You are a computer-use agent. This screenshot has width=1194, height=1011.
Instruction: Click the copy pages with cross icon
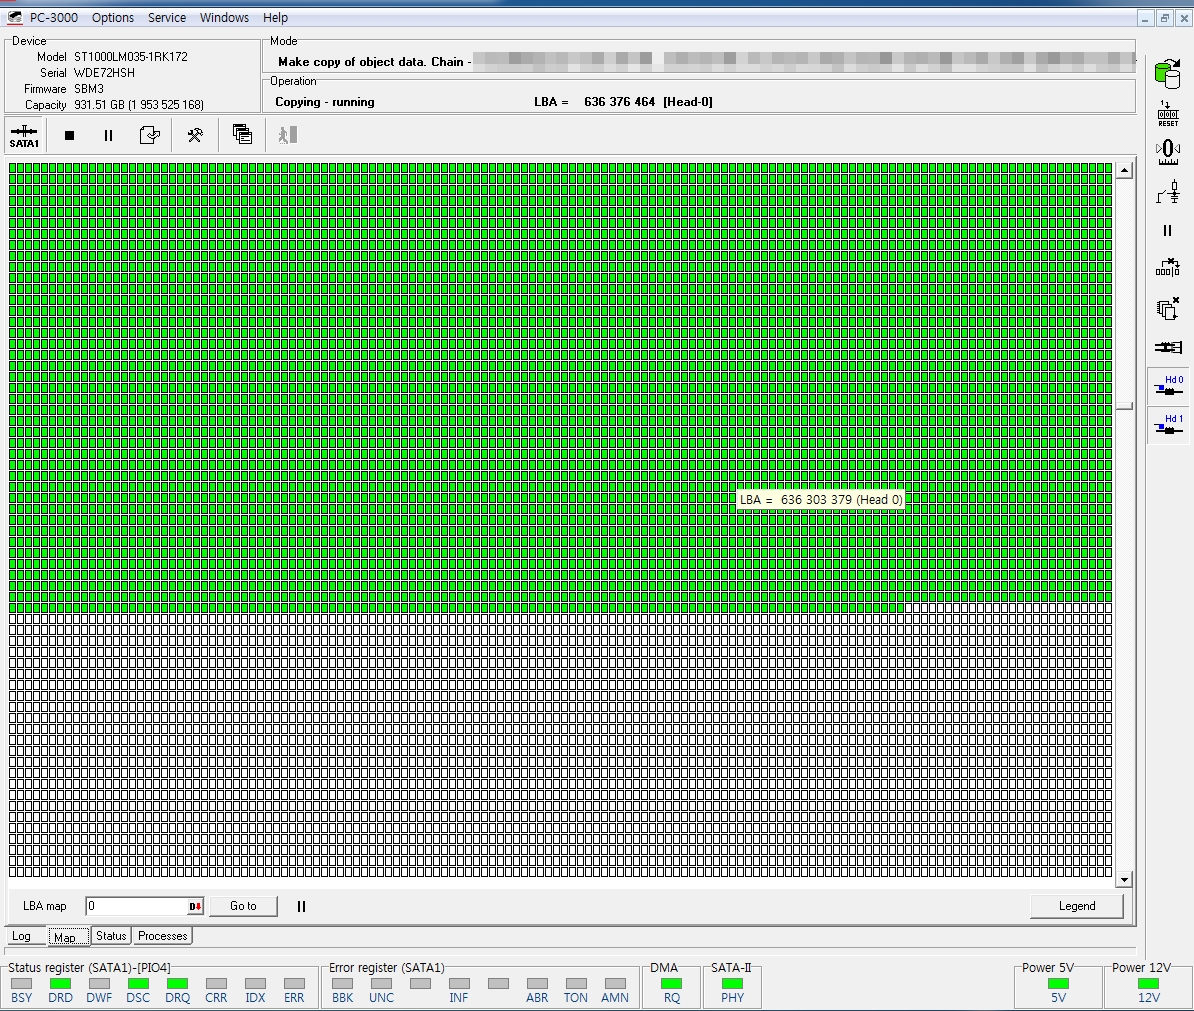(1168, 308)
